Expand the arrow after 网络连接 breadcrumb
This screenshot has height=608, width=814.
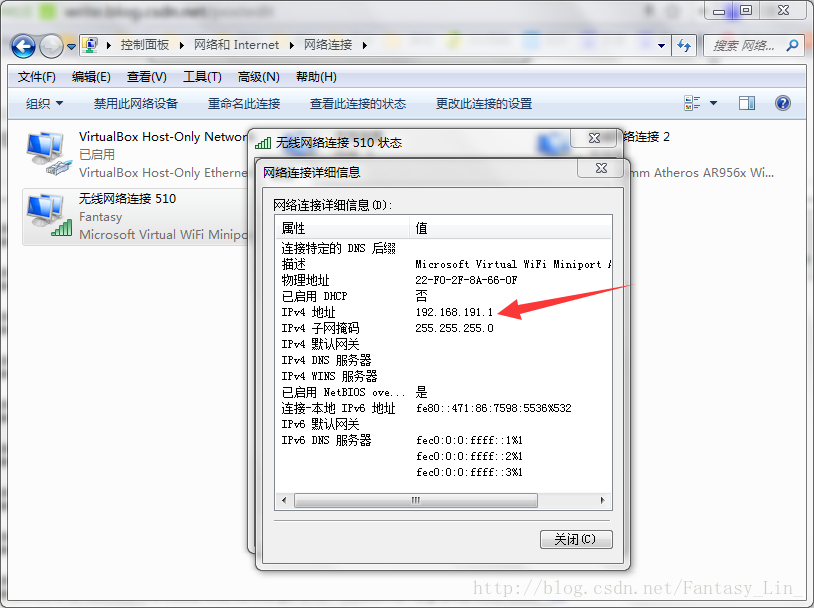pyautogui.click(x=365, y=46)
